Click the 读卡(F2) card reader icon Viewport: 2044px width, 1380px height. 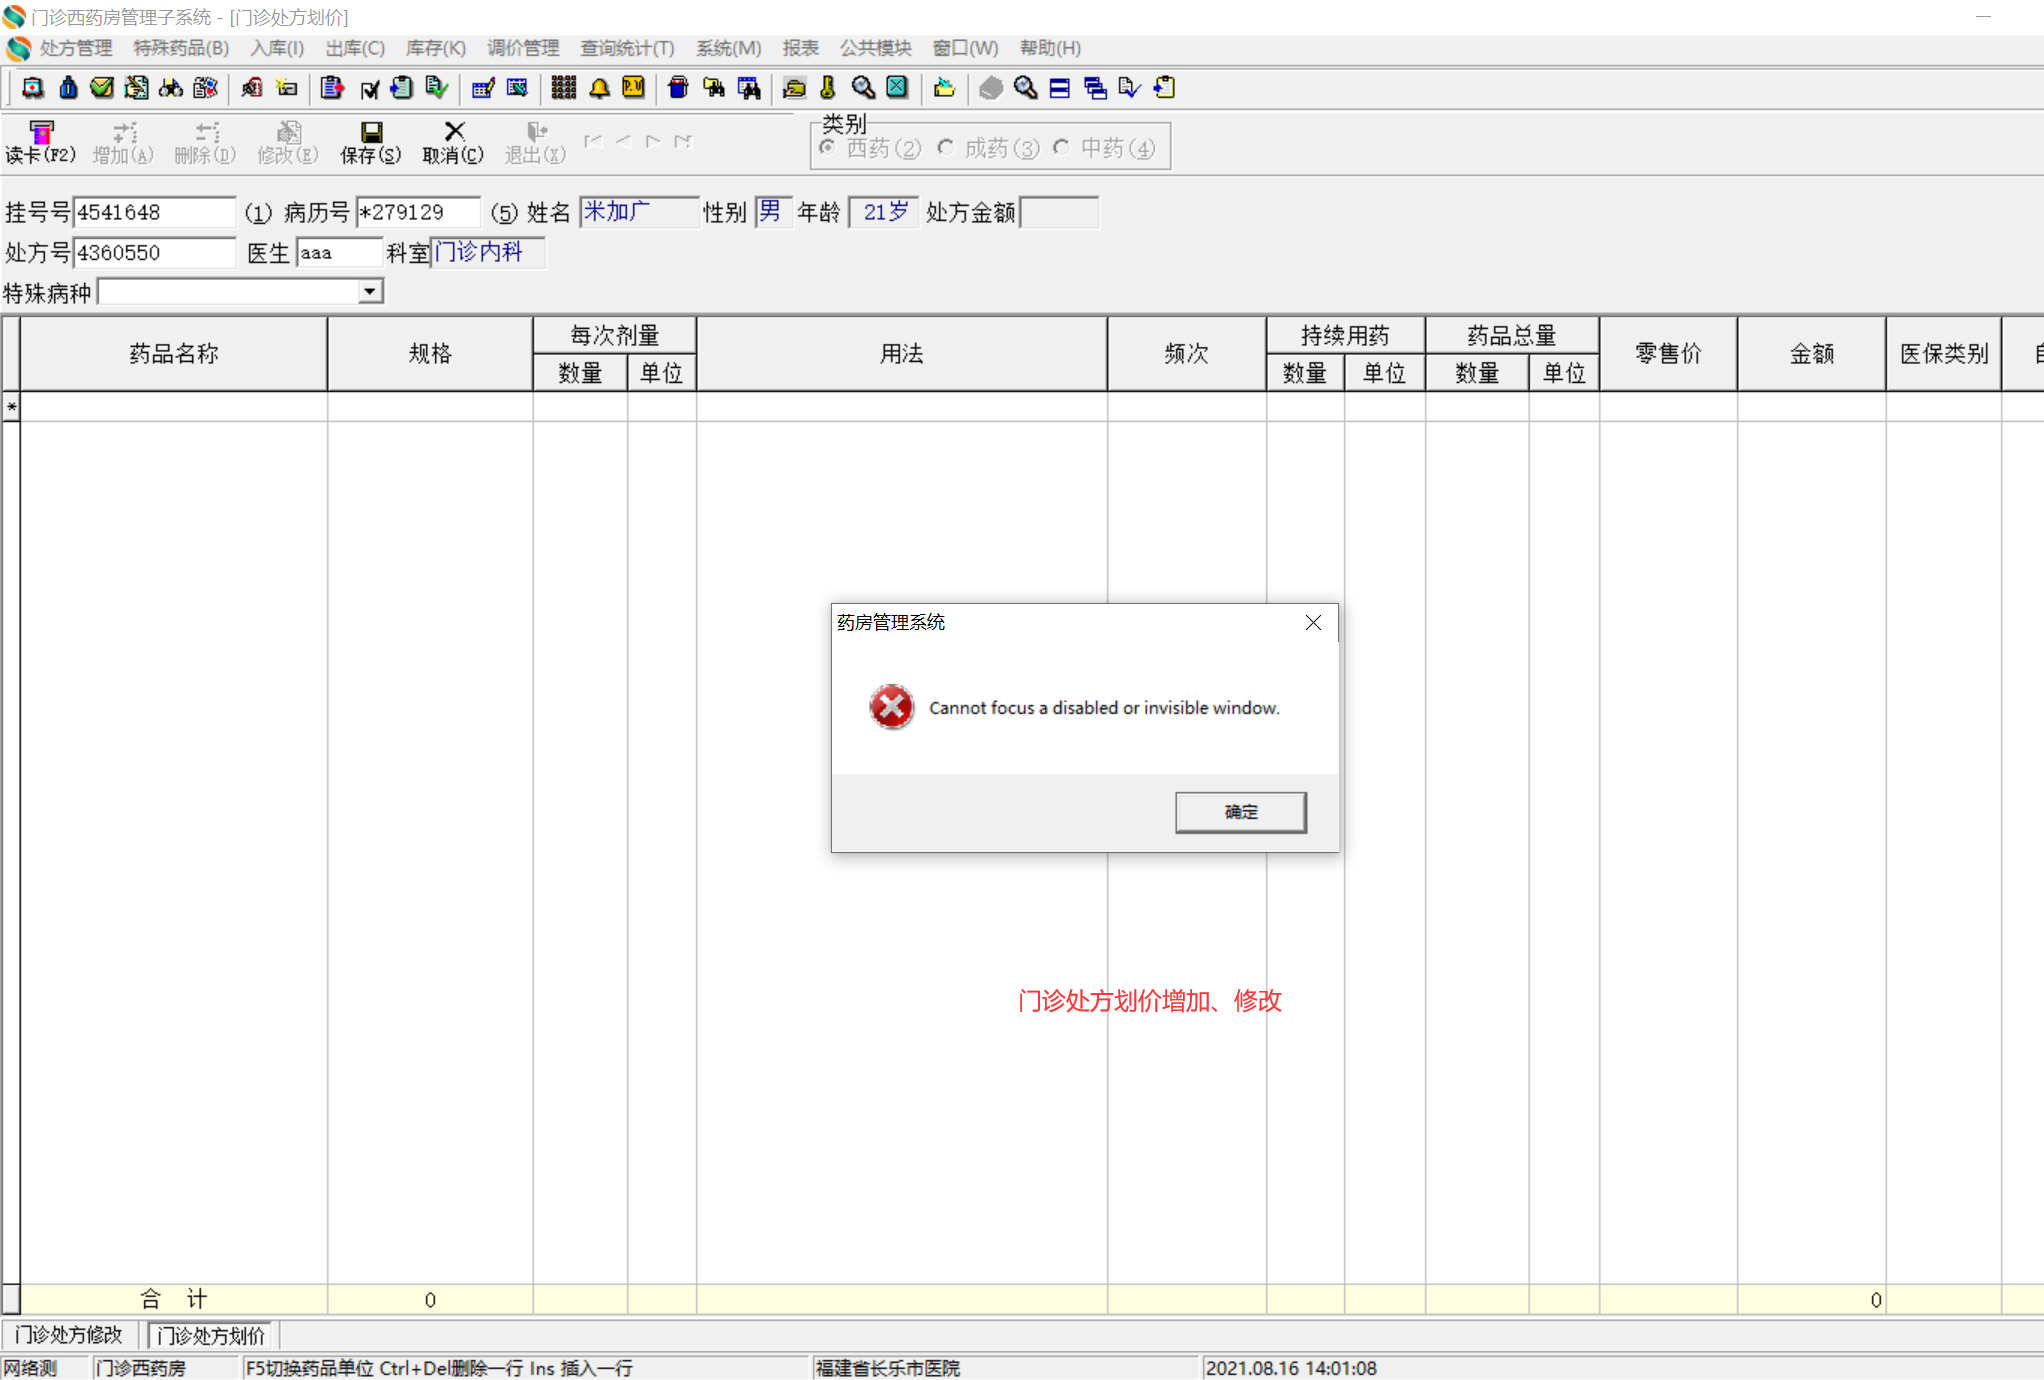click(x=40, y=133)
